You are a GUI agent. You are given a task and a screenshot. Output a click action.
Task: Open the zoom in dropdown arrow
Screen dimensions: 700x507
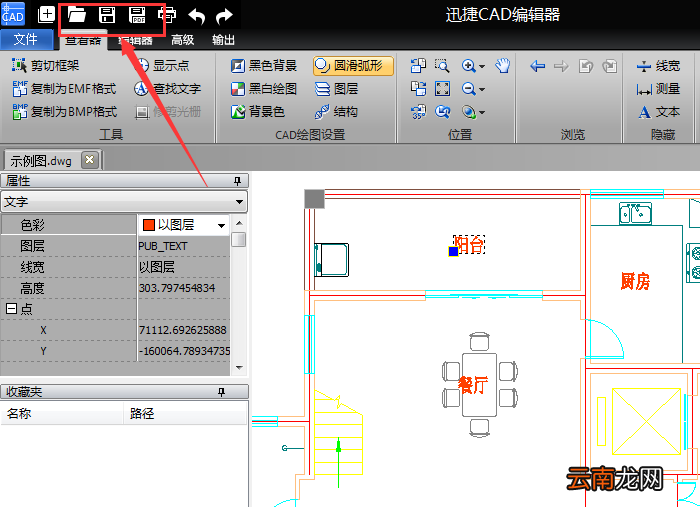(482, 66)
